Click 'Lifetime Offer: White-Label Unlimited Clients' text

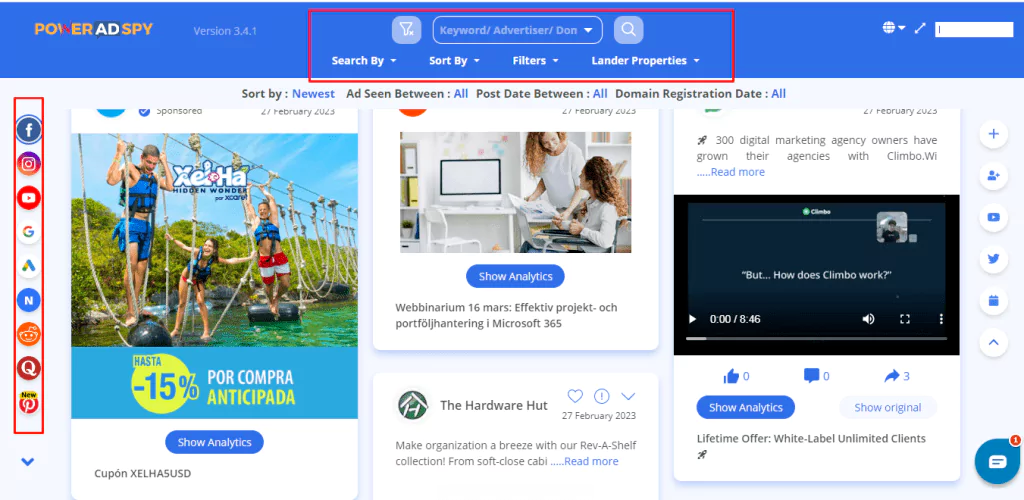click(x=811, y=439)
